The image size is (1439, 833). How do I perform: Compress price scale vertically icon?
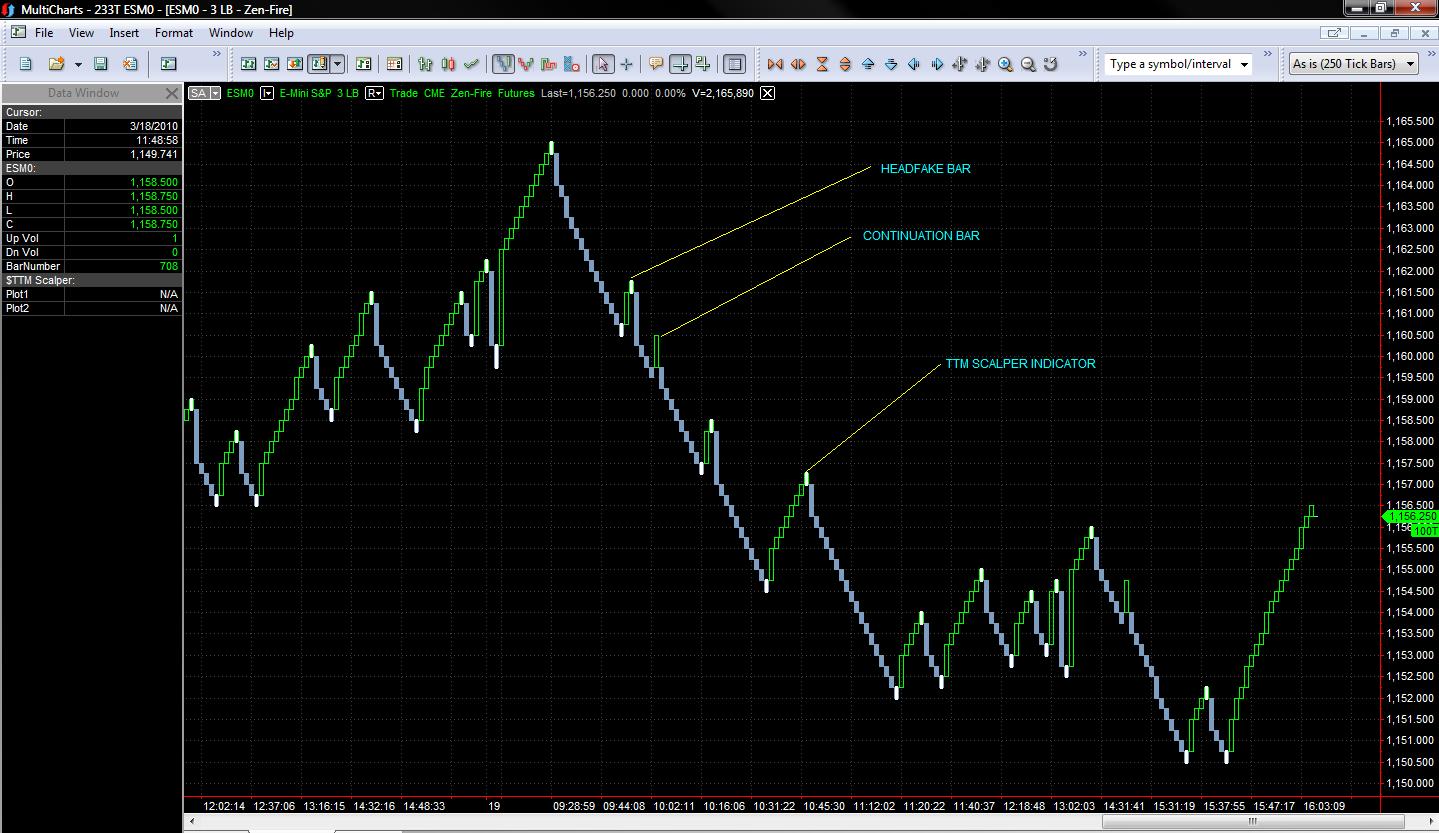click(x=822, y=64)
